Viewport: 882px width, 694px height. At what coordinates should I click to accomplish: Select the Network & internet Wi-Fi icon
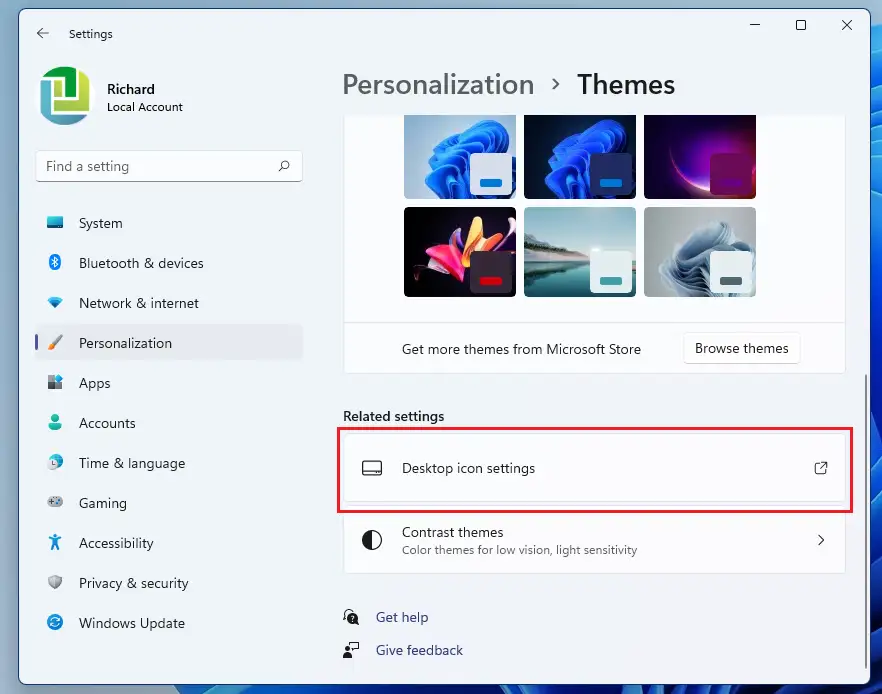pos(55,303)
